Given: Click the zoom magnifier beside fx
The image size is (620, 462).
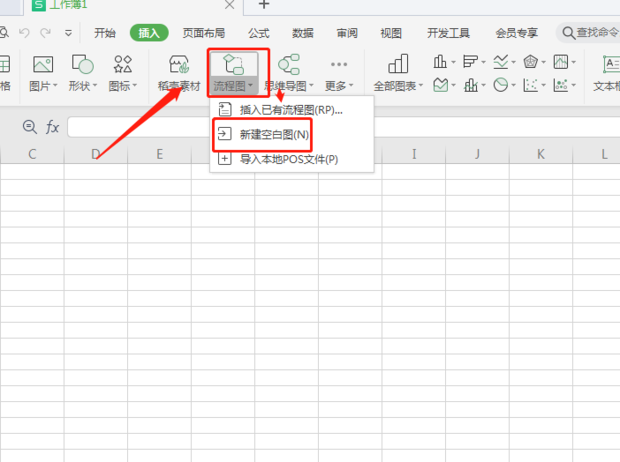Looking at the screenshot, I should click(x=30, y=127).
